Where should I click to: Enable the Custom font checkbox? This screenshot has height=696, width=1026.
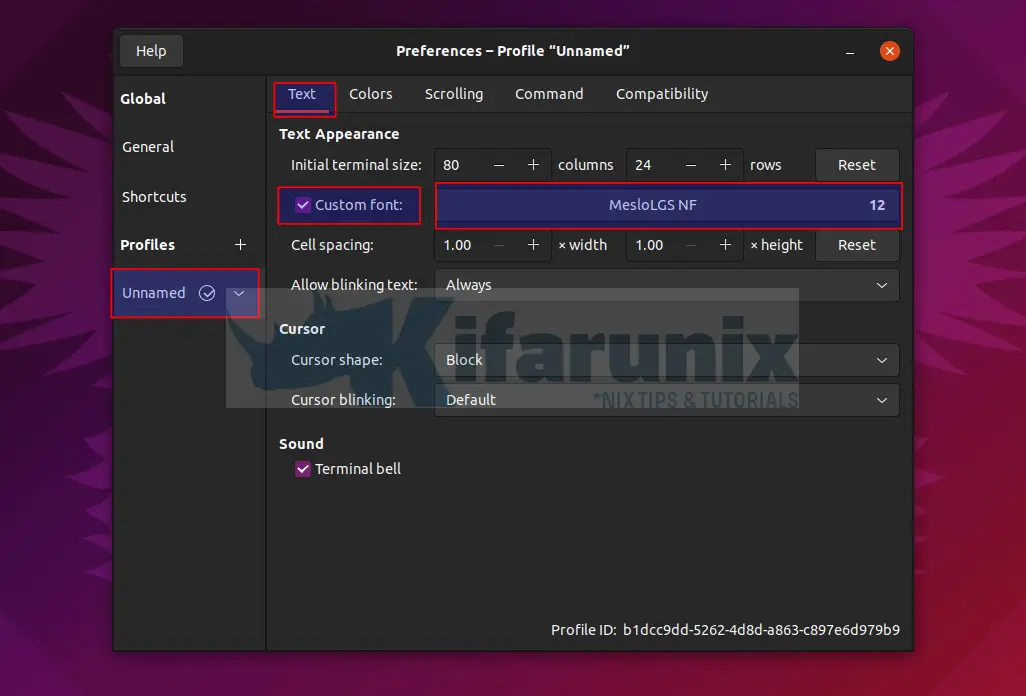[302, 205]
